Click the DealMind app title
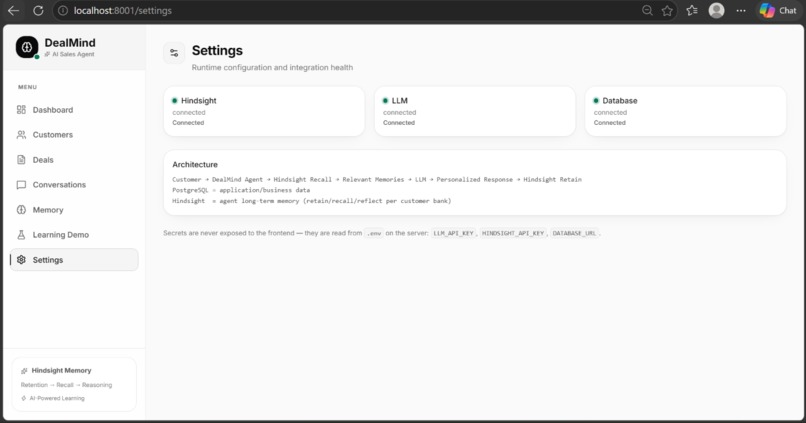The width and height of the screenshot is (806, 423). point(70,43)
